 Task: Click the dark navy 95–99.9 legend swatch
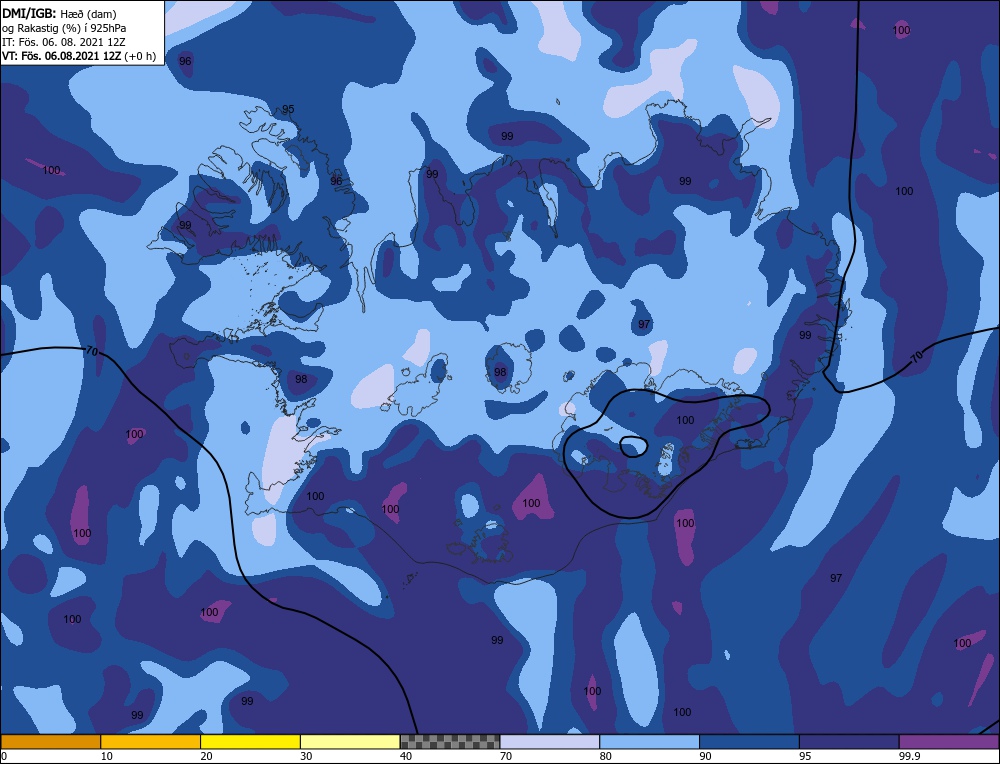pyautogui.click(x=849, y=742)
